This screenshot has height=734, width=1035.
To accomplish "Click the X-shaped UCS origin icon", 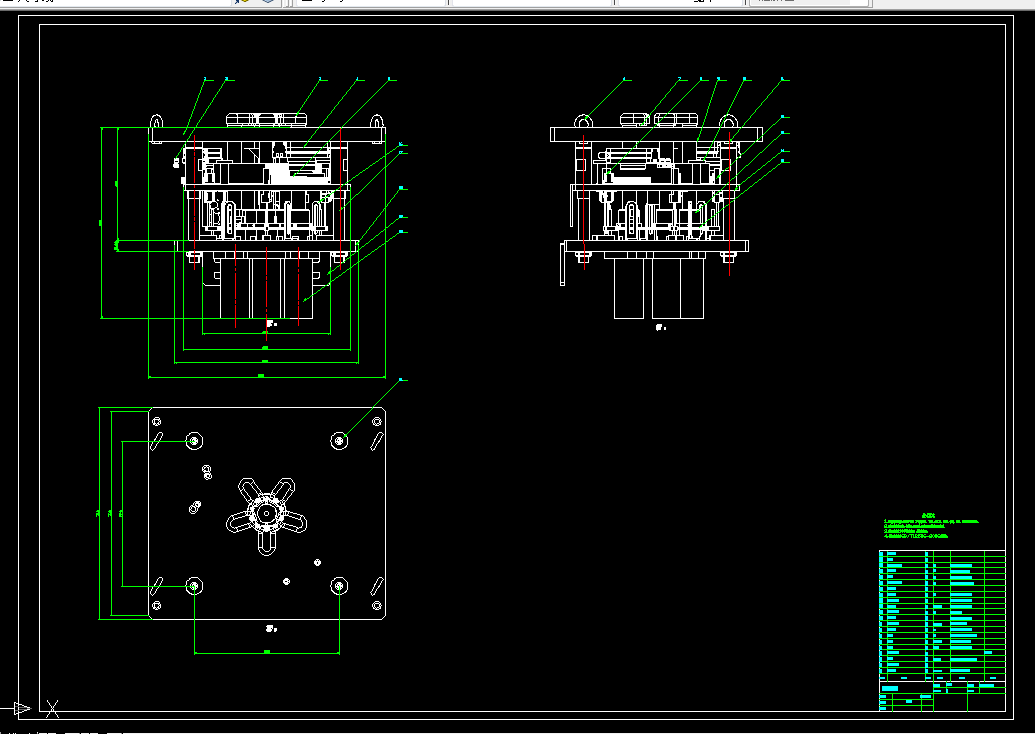I will coord(52,709).
